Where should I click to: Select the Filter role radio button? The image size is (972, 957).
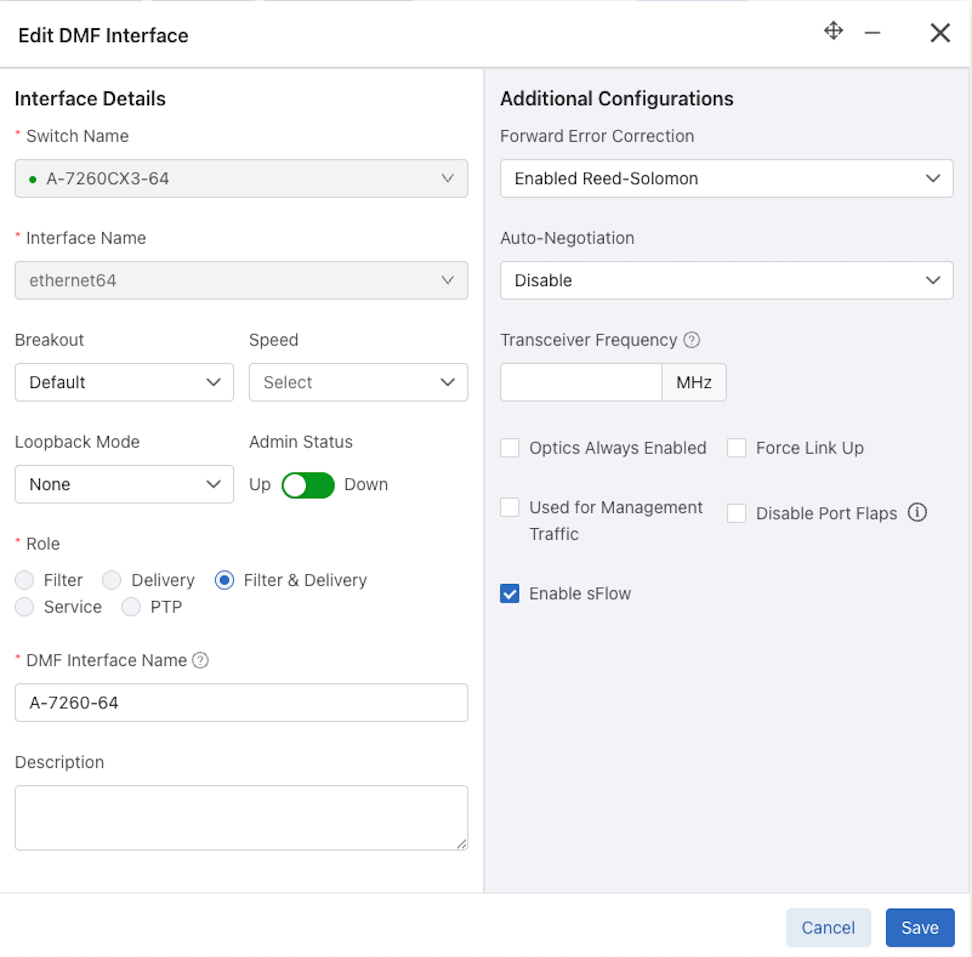(25, 580)
